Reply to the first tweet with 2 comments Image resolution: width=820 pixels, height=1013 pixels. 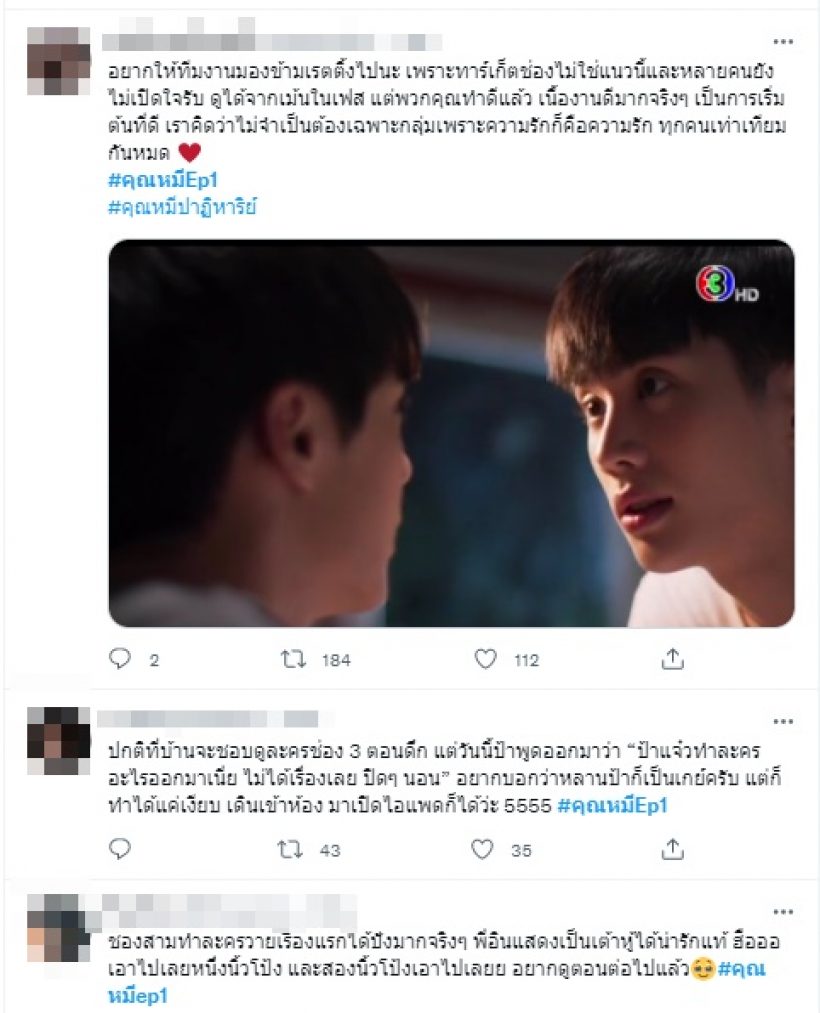(120, 659)
